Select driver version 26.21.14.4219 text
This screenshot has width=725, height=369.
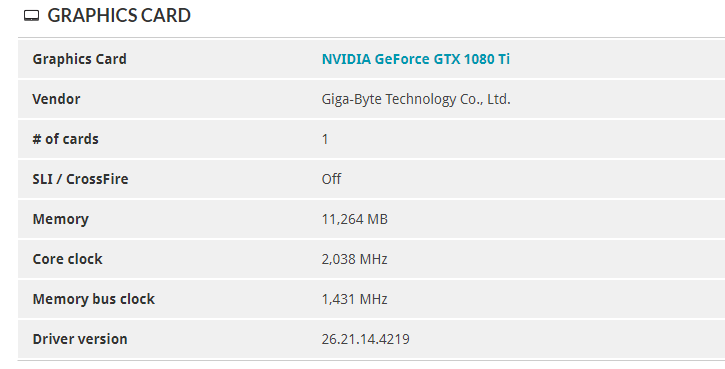click(365, 339)
